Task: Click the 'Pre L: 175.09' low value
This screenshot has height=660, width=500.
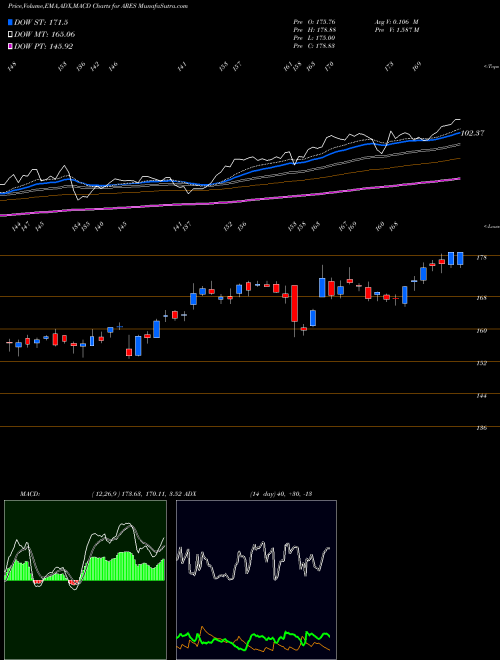Action: click(x=314, y=38)
